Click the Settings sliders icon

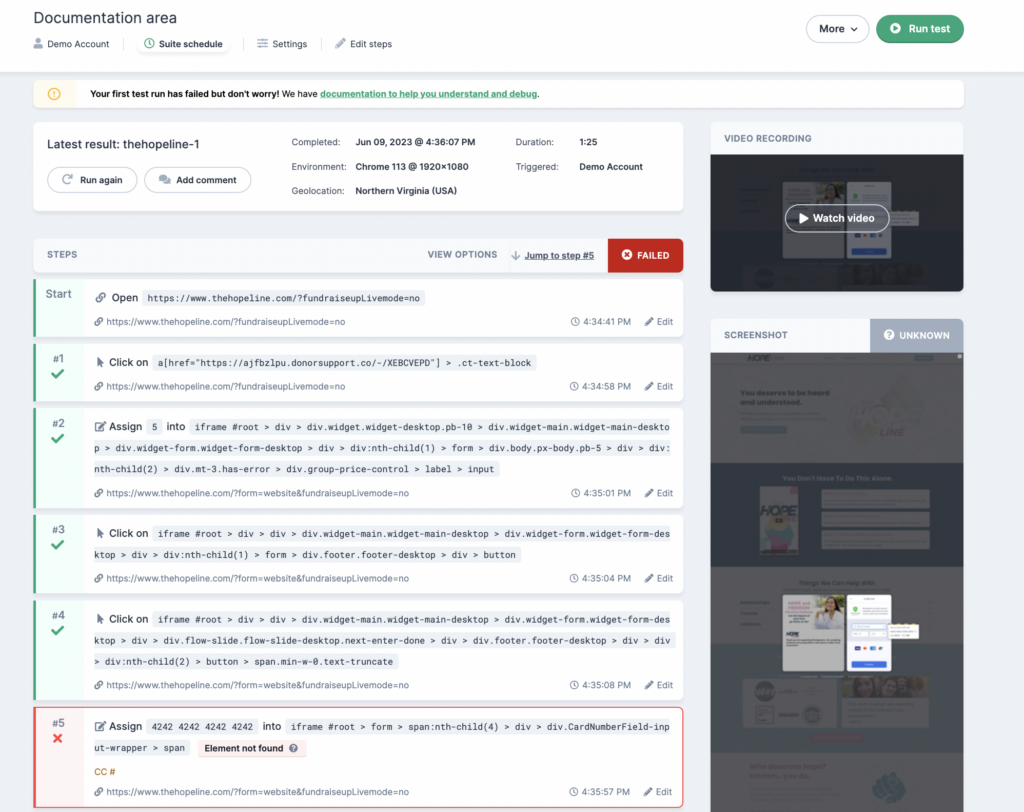tap(263, 43)
